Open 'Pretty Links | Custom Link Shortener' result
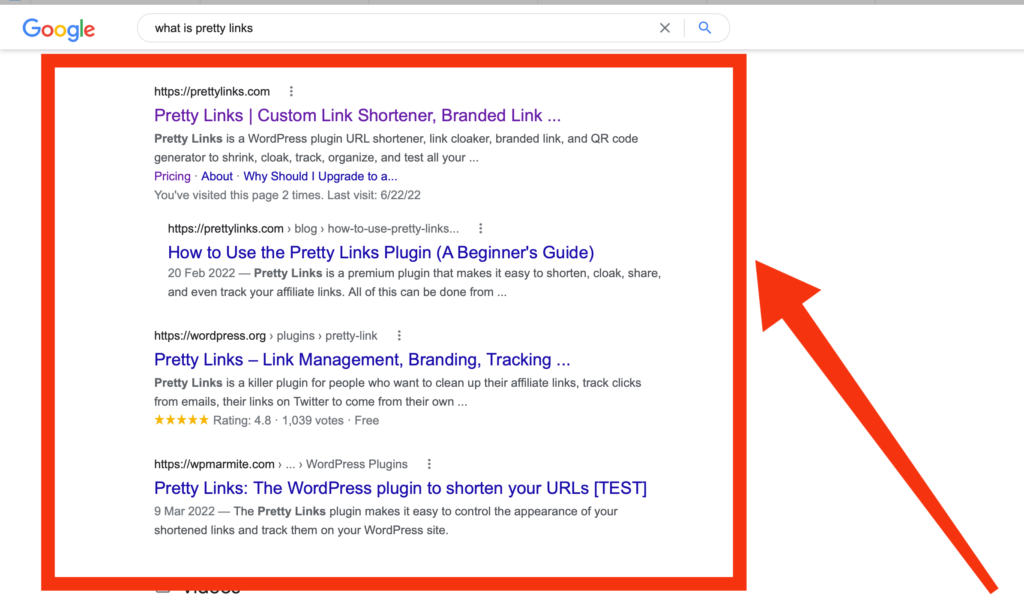The width and height of the screenshot is (1024, 598). click(x=357, y=116)
